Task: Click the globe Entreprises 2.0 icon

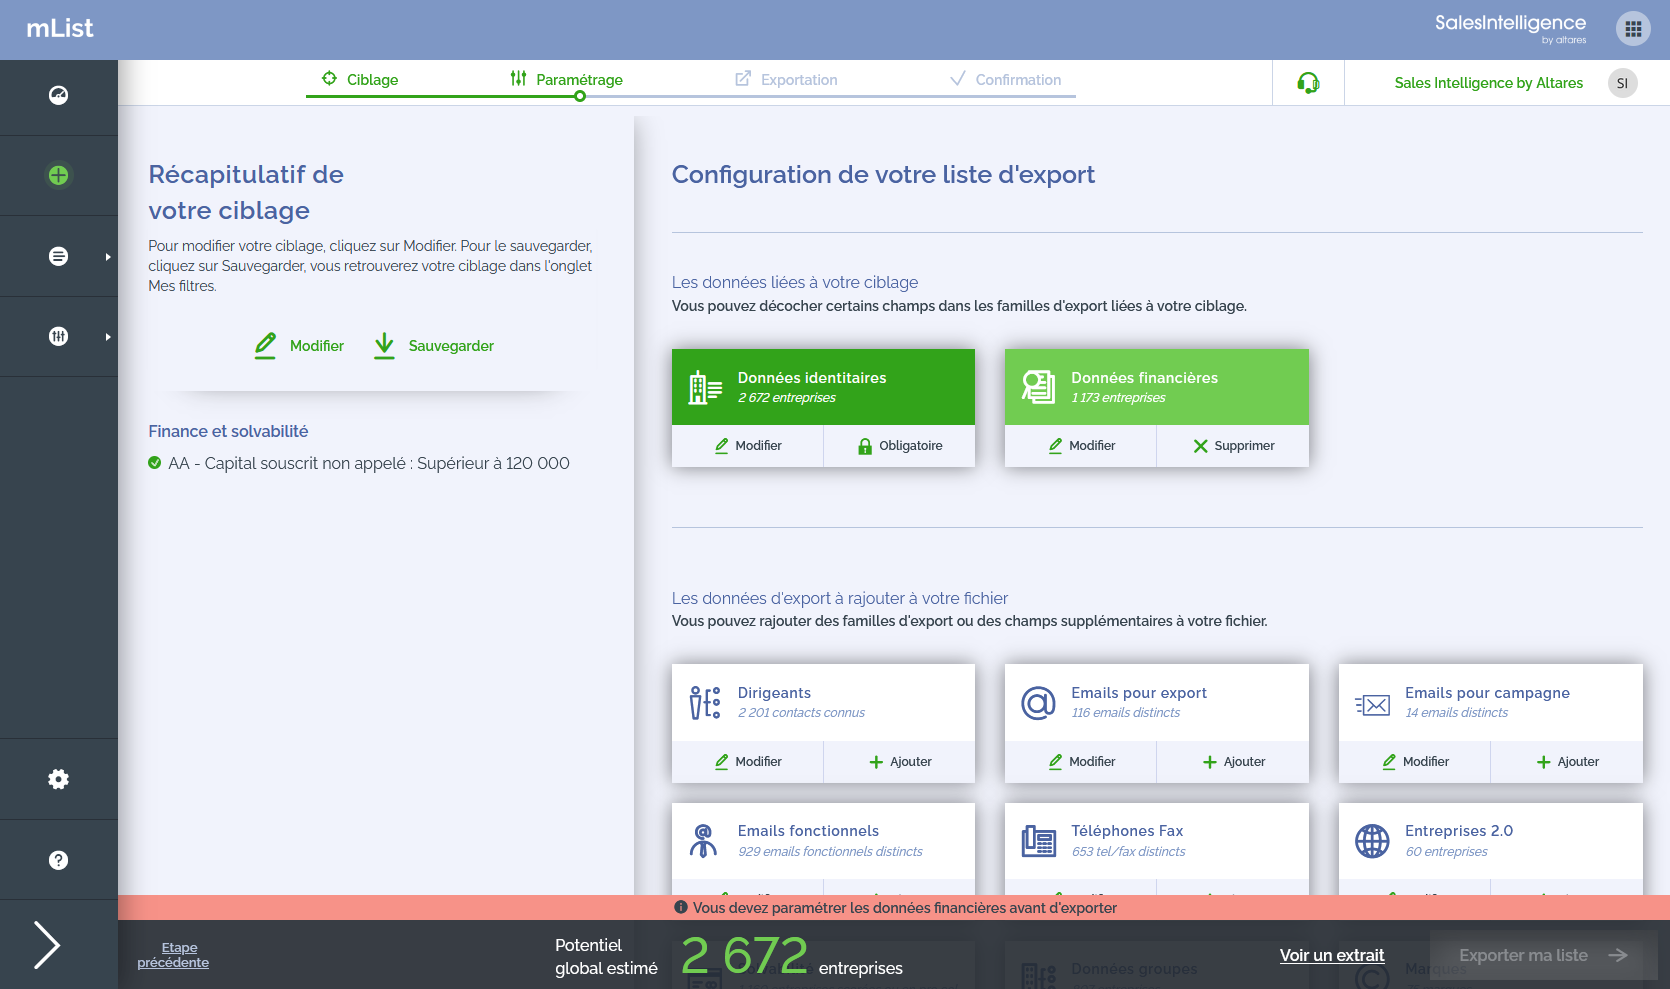Action: (1372, 841)
